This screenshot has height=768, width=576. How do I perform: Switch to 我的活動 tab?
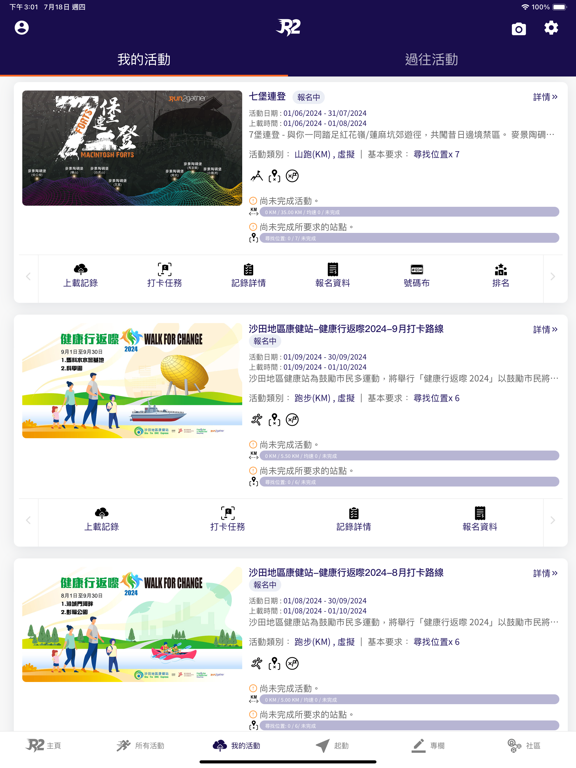click(x=144, y=60)
